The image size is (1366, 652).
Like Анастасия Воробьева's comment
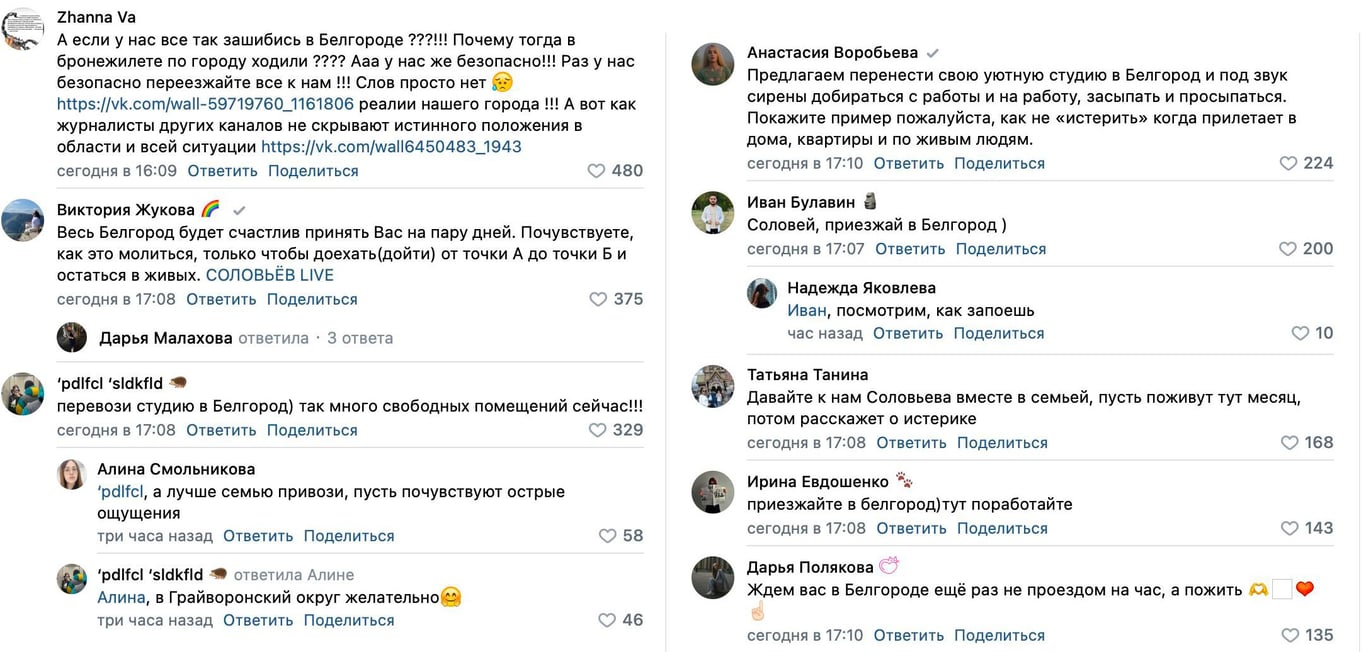[x=1287, y=162]
